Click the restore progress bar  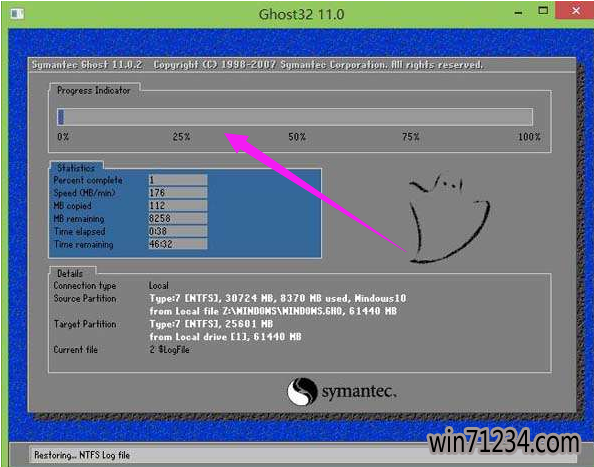point(295,117)
